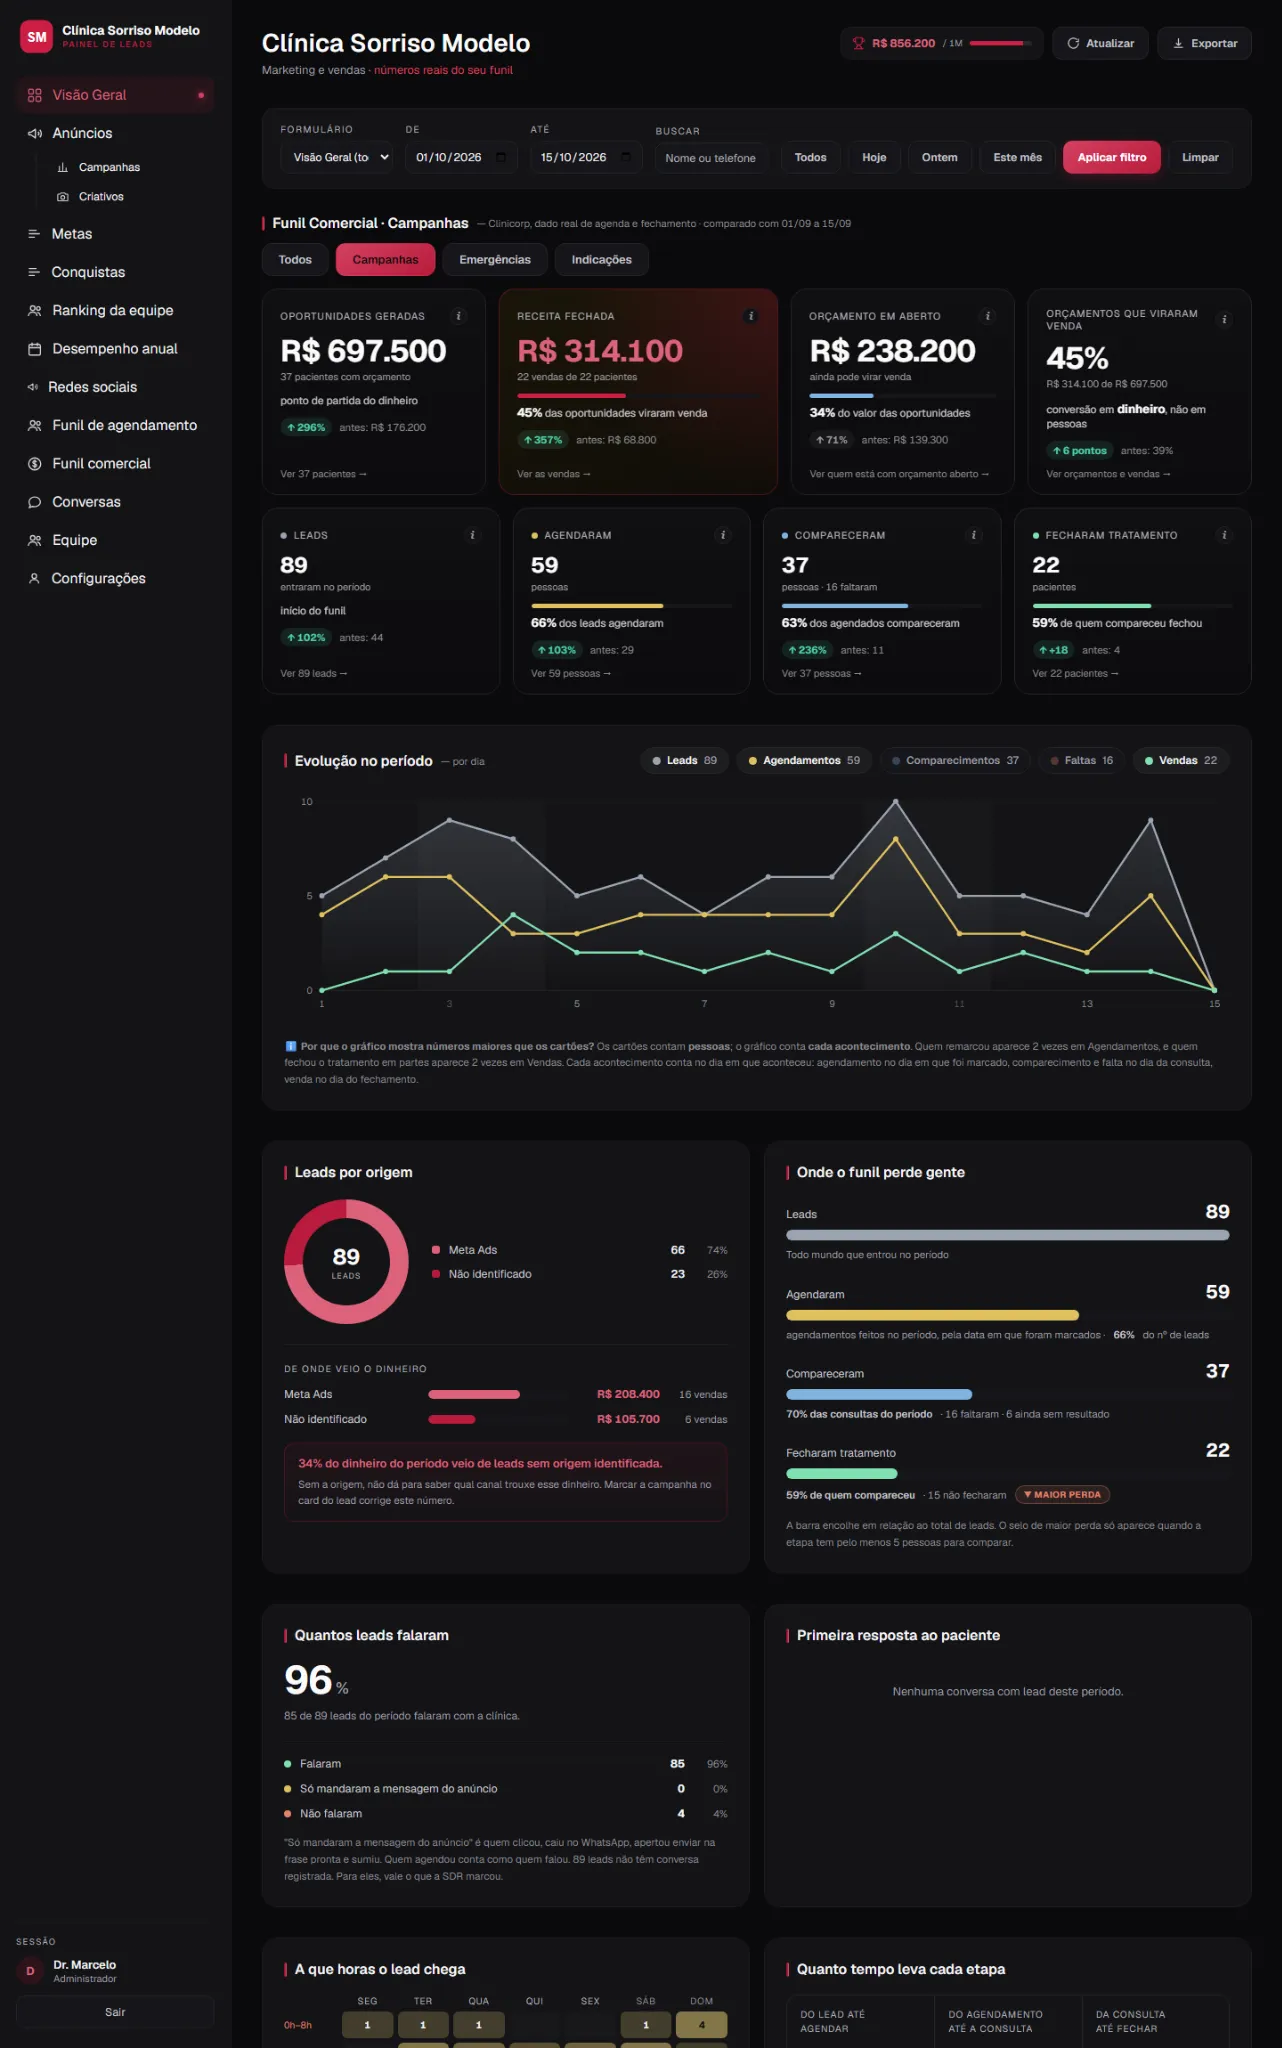Screen dimensions: 1282x2048
Task: Click the trophy icon beside R$ 856.200
Action: coord(858,43)
